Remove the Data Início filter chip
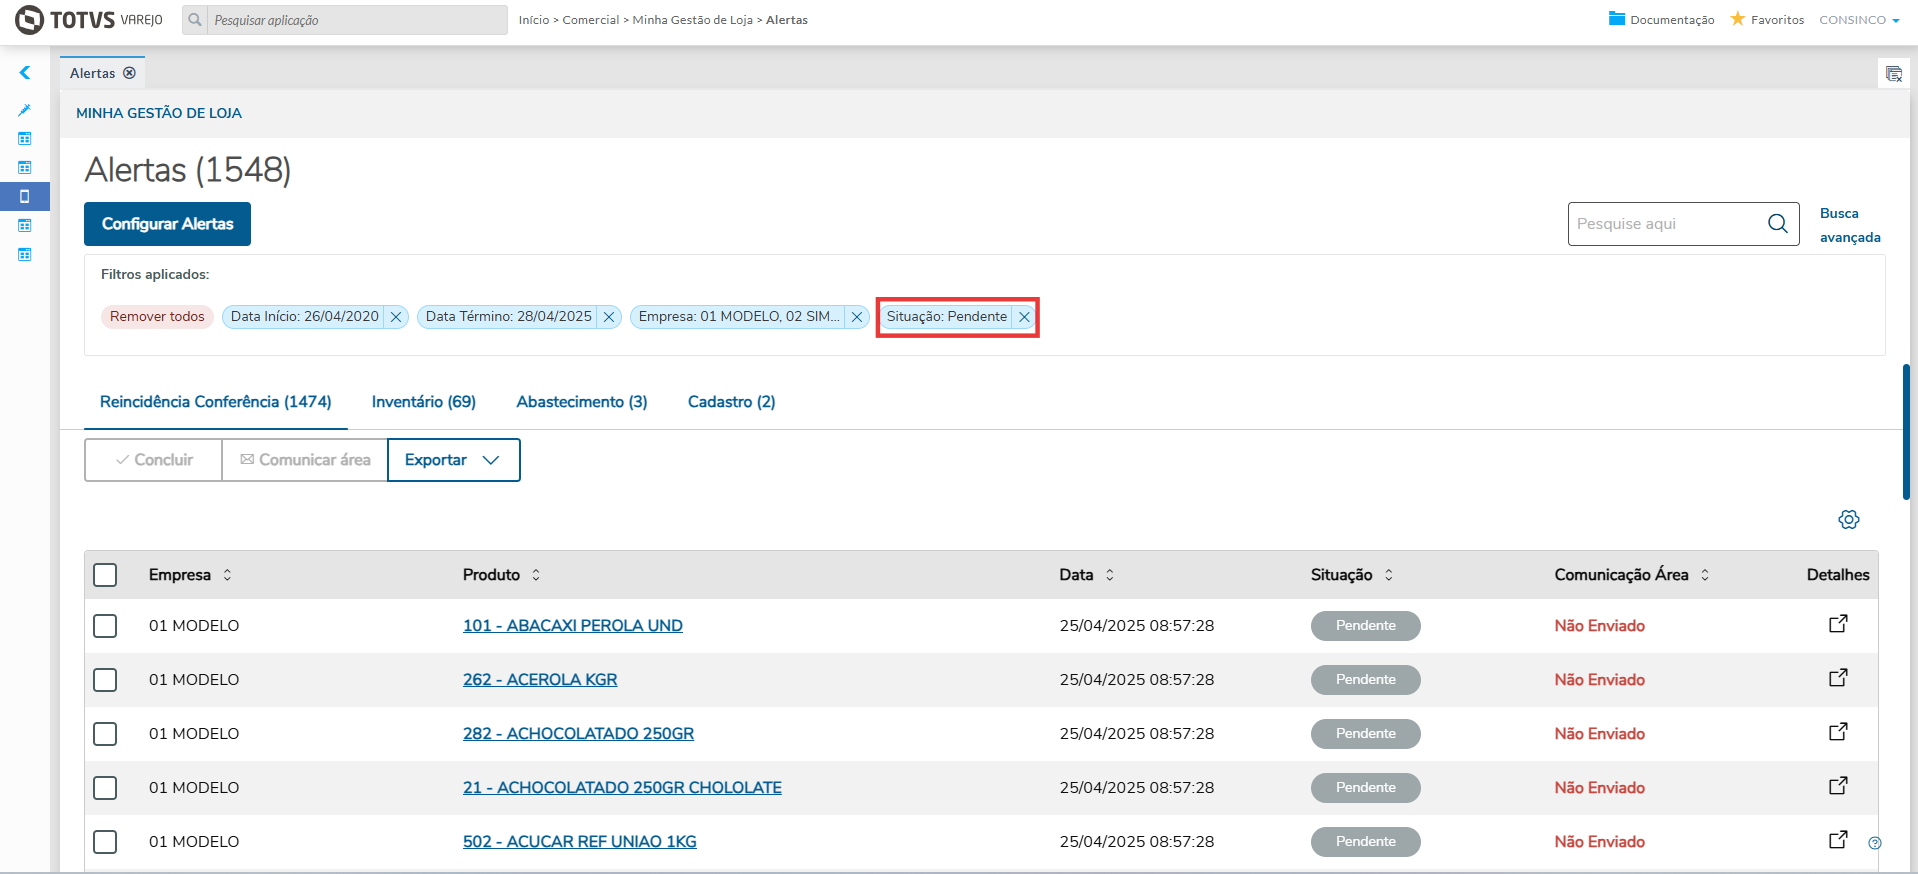Viewport: 1918px width, 874px height. click(396, 317)
